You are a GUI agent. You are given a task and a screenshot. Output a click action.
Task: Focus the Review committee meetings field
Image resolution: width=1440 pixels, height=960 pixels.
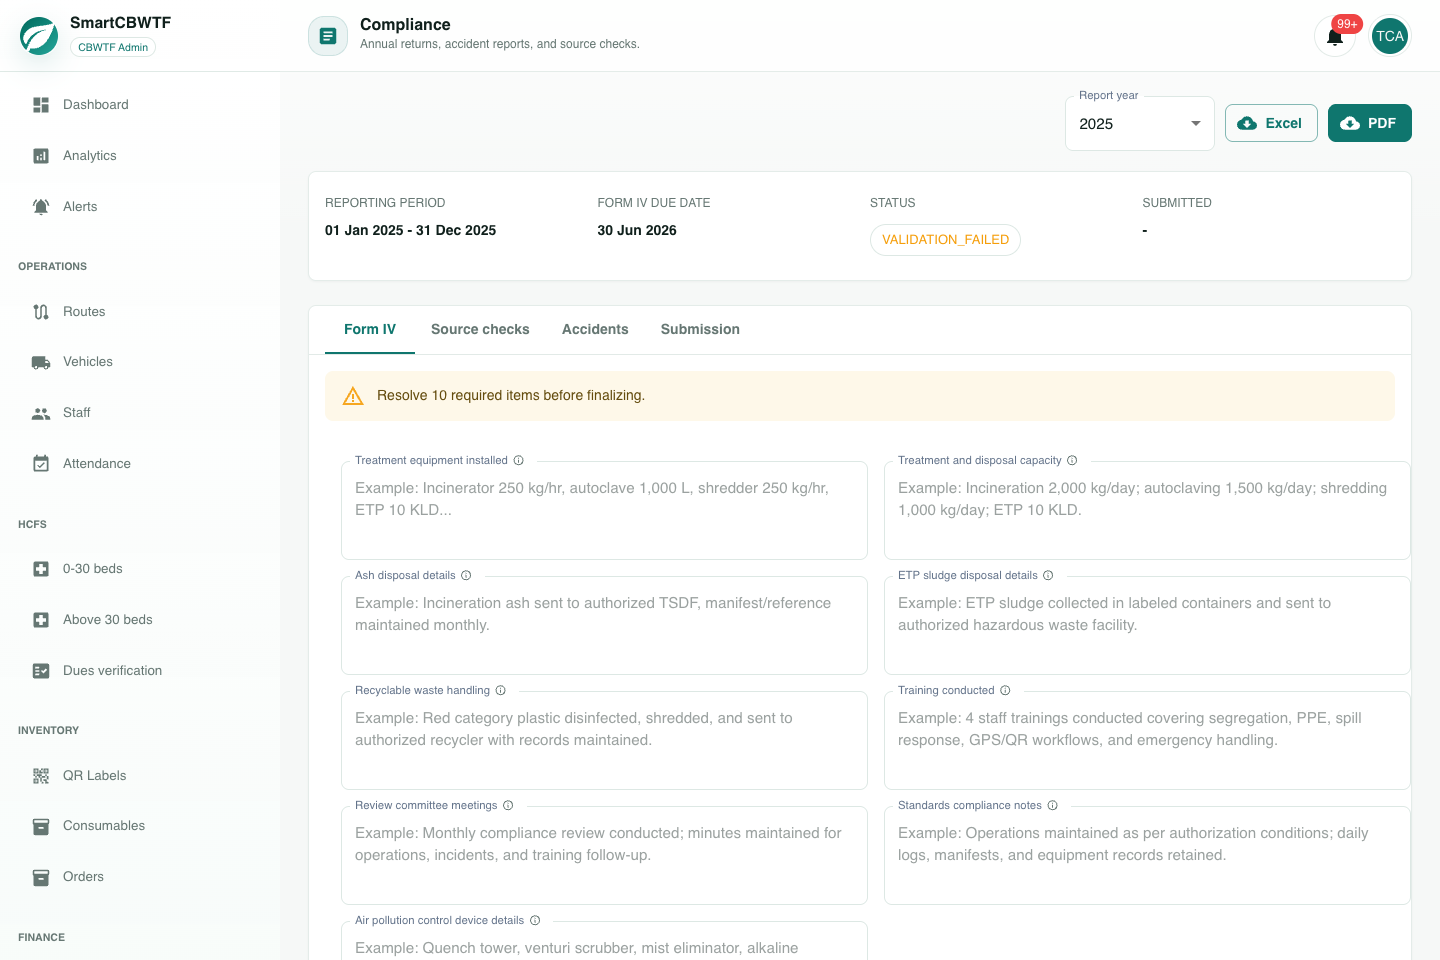pyautogui.click(x=604, y=855)
